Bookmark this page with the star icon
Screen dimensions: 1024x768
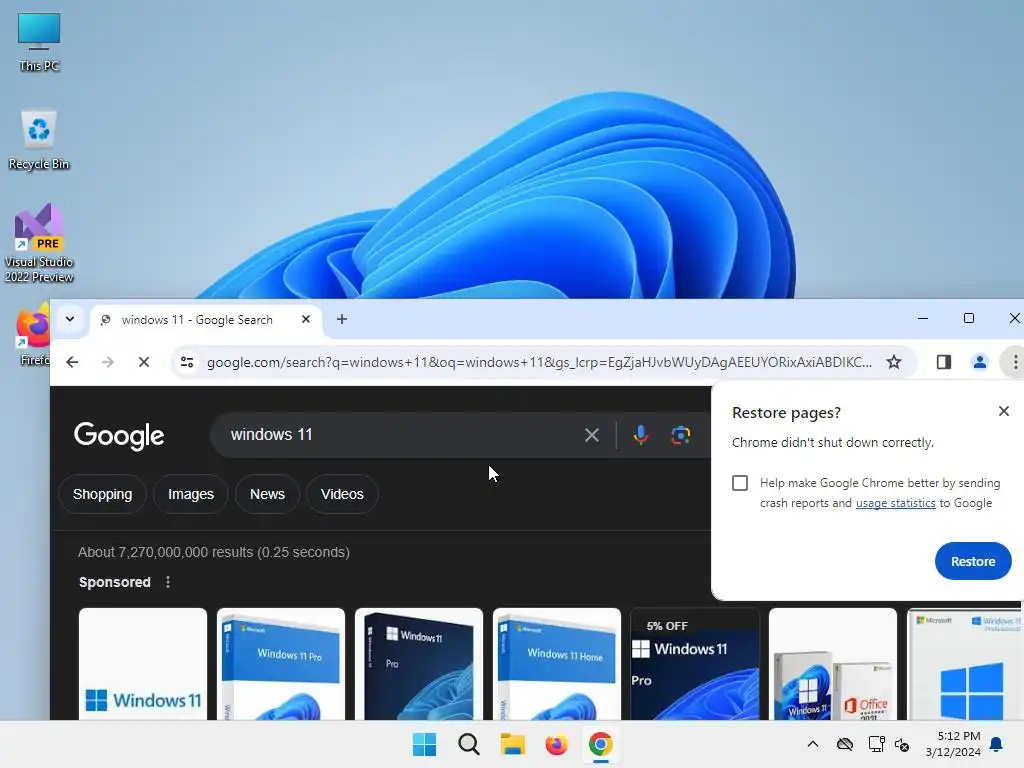(x=894, y=362)
